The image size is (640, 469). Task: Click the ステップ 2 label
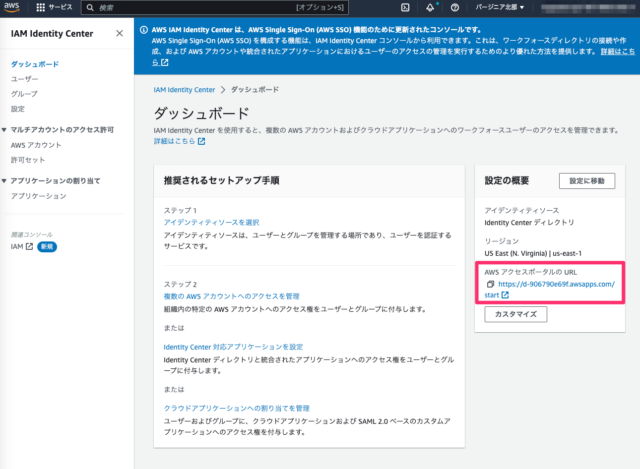180,285
